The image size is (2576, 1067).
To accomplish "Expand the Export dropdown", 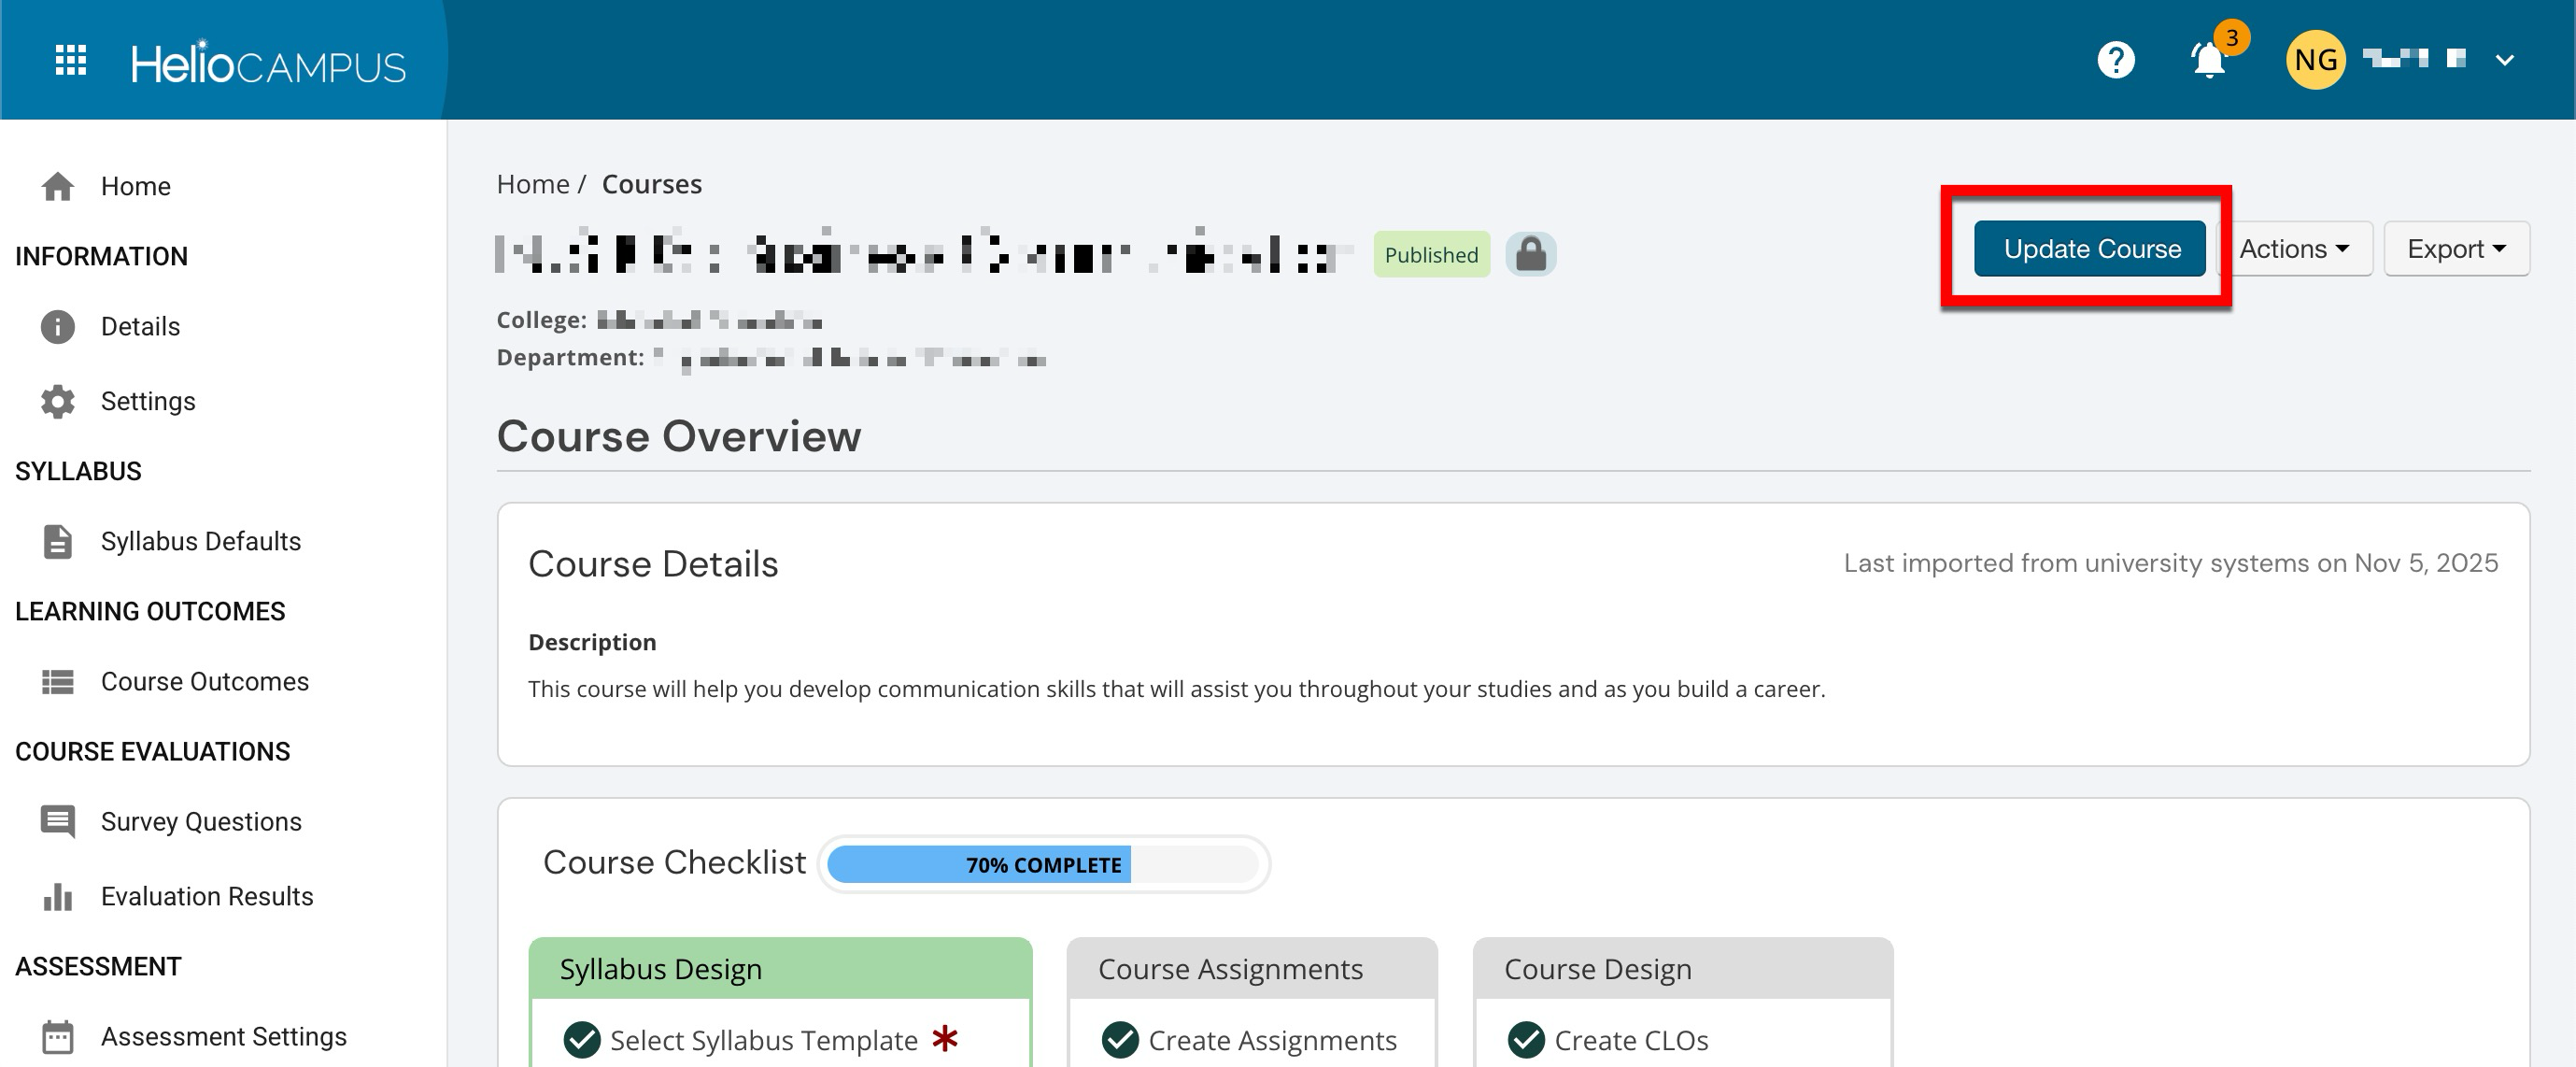I will coord(2456,249).
